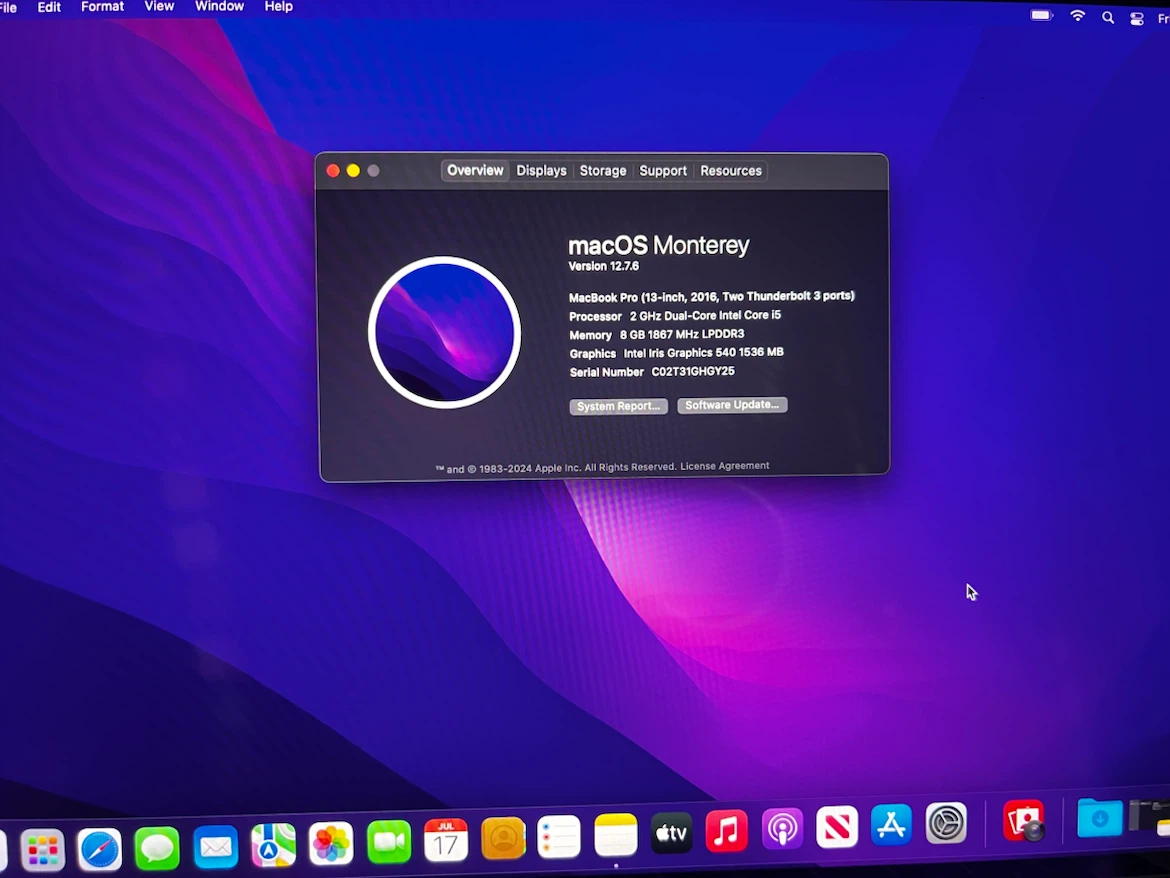Viewport: 1170px width, 878px height.
Task: Select the Overview tab
Action: click(x=475, y=170)
